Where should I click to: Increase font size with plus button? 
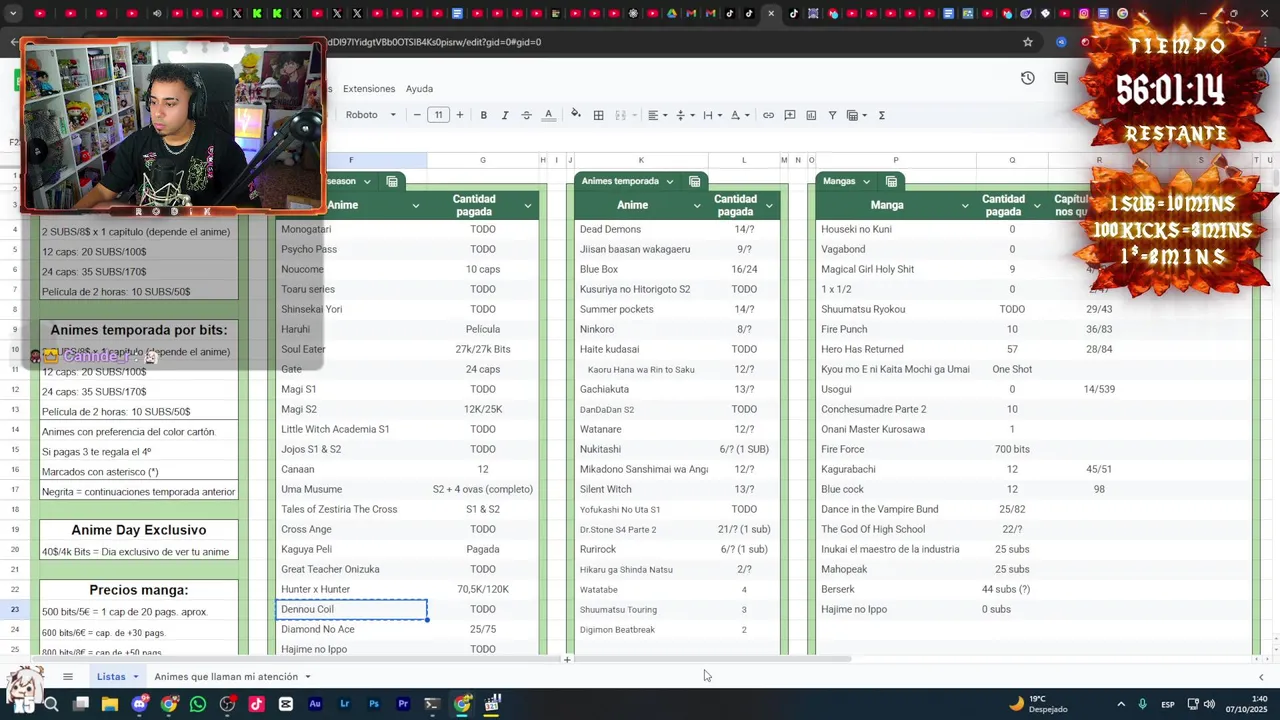tap(460, 115)
